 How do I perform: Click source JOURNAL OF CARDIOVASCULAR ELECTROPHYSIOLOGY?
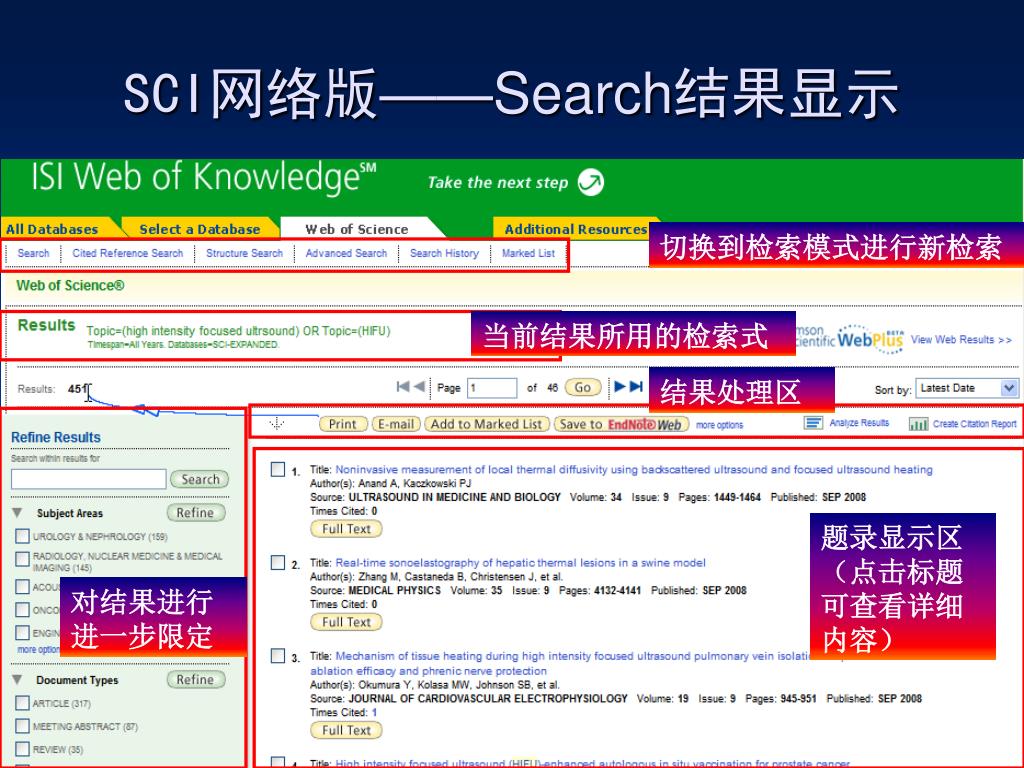[x=488, y=699]
